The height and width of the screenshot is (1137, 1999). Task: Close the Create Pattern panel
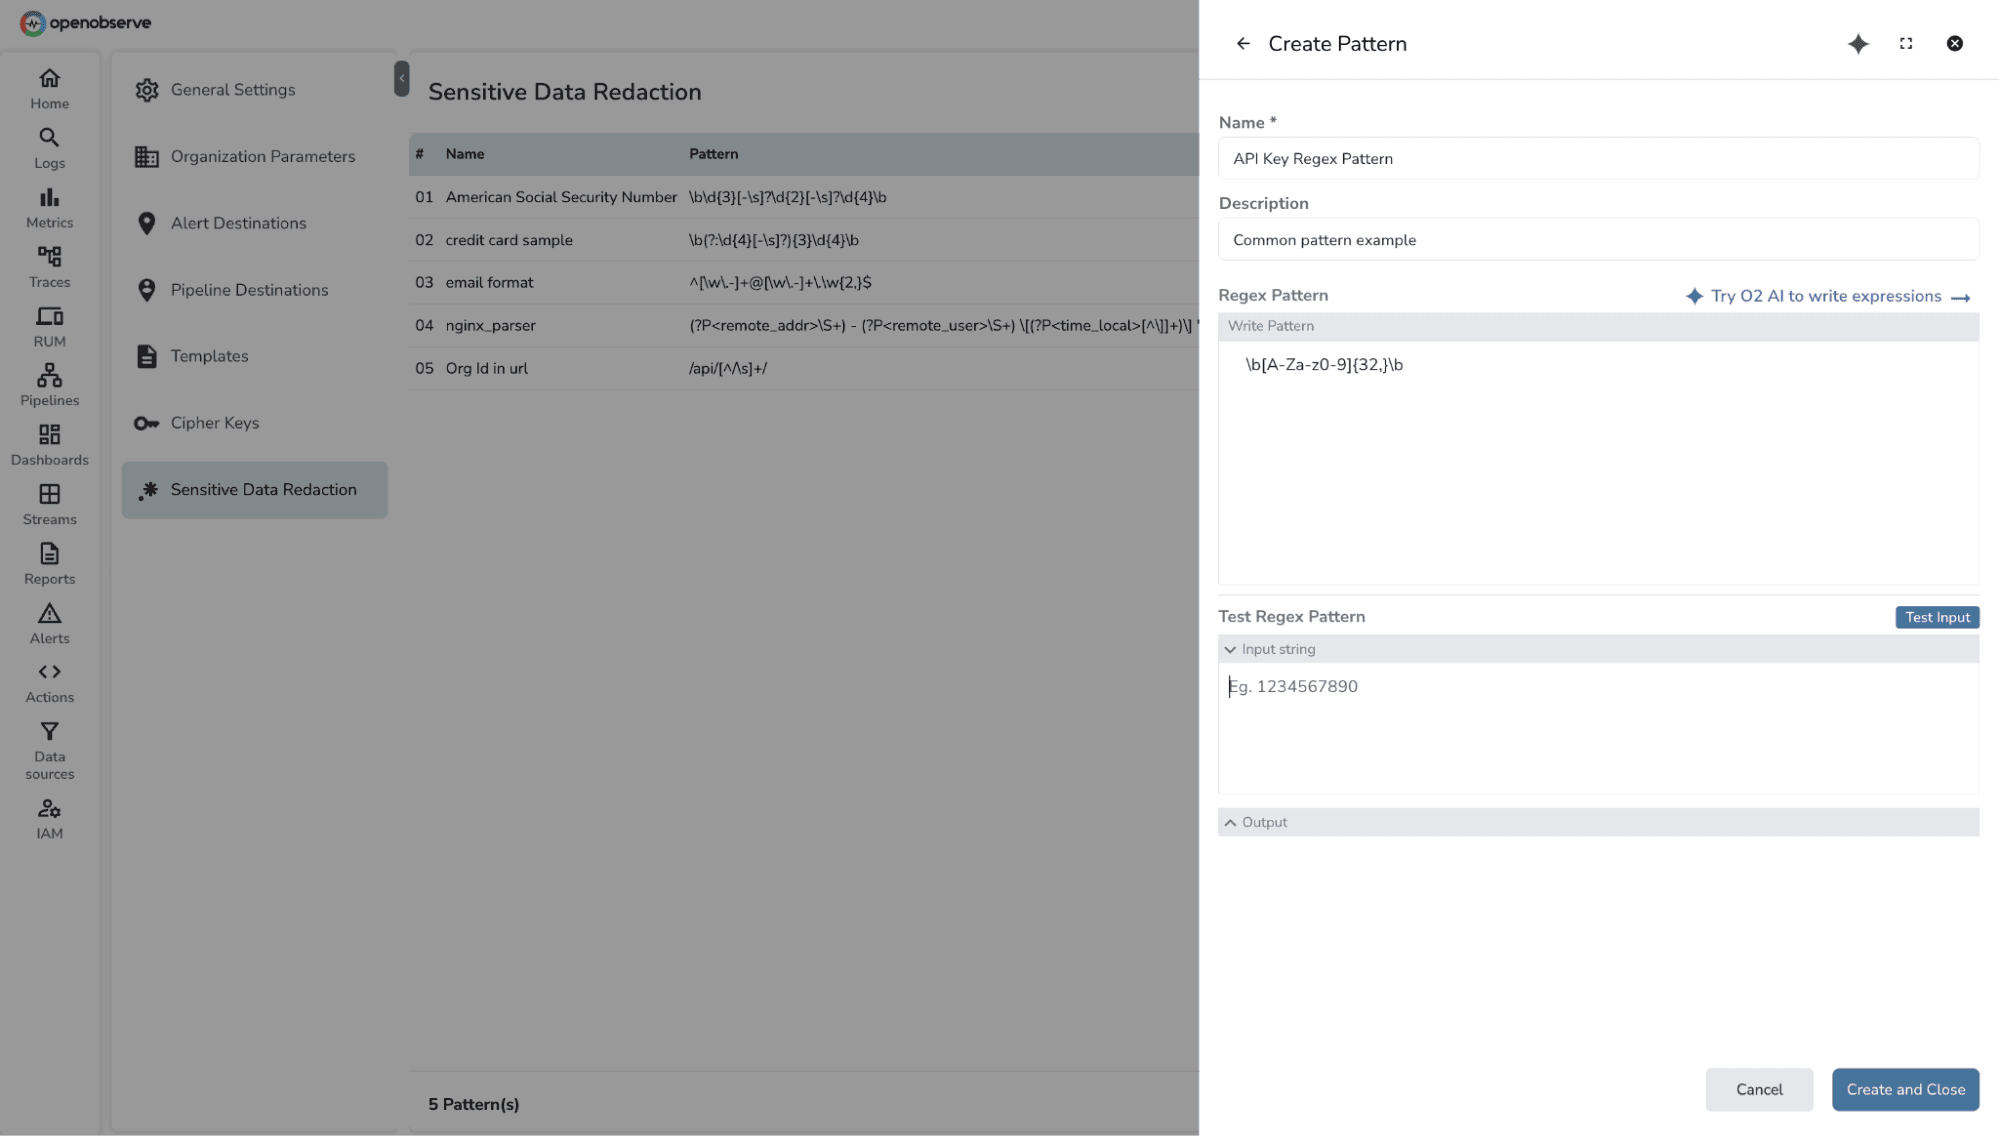click(x=1954, y=44)
